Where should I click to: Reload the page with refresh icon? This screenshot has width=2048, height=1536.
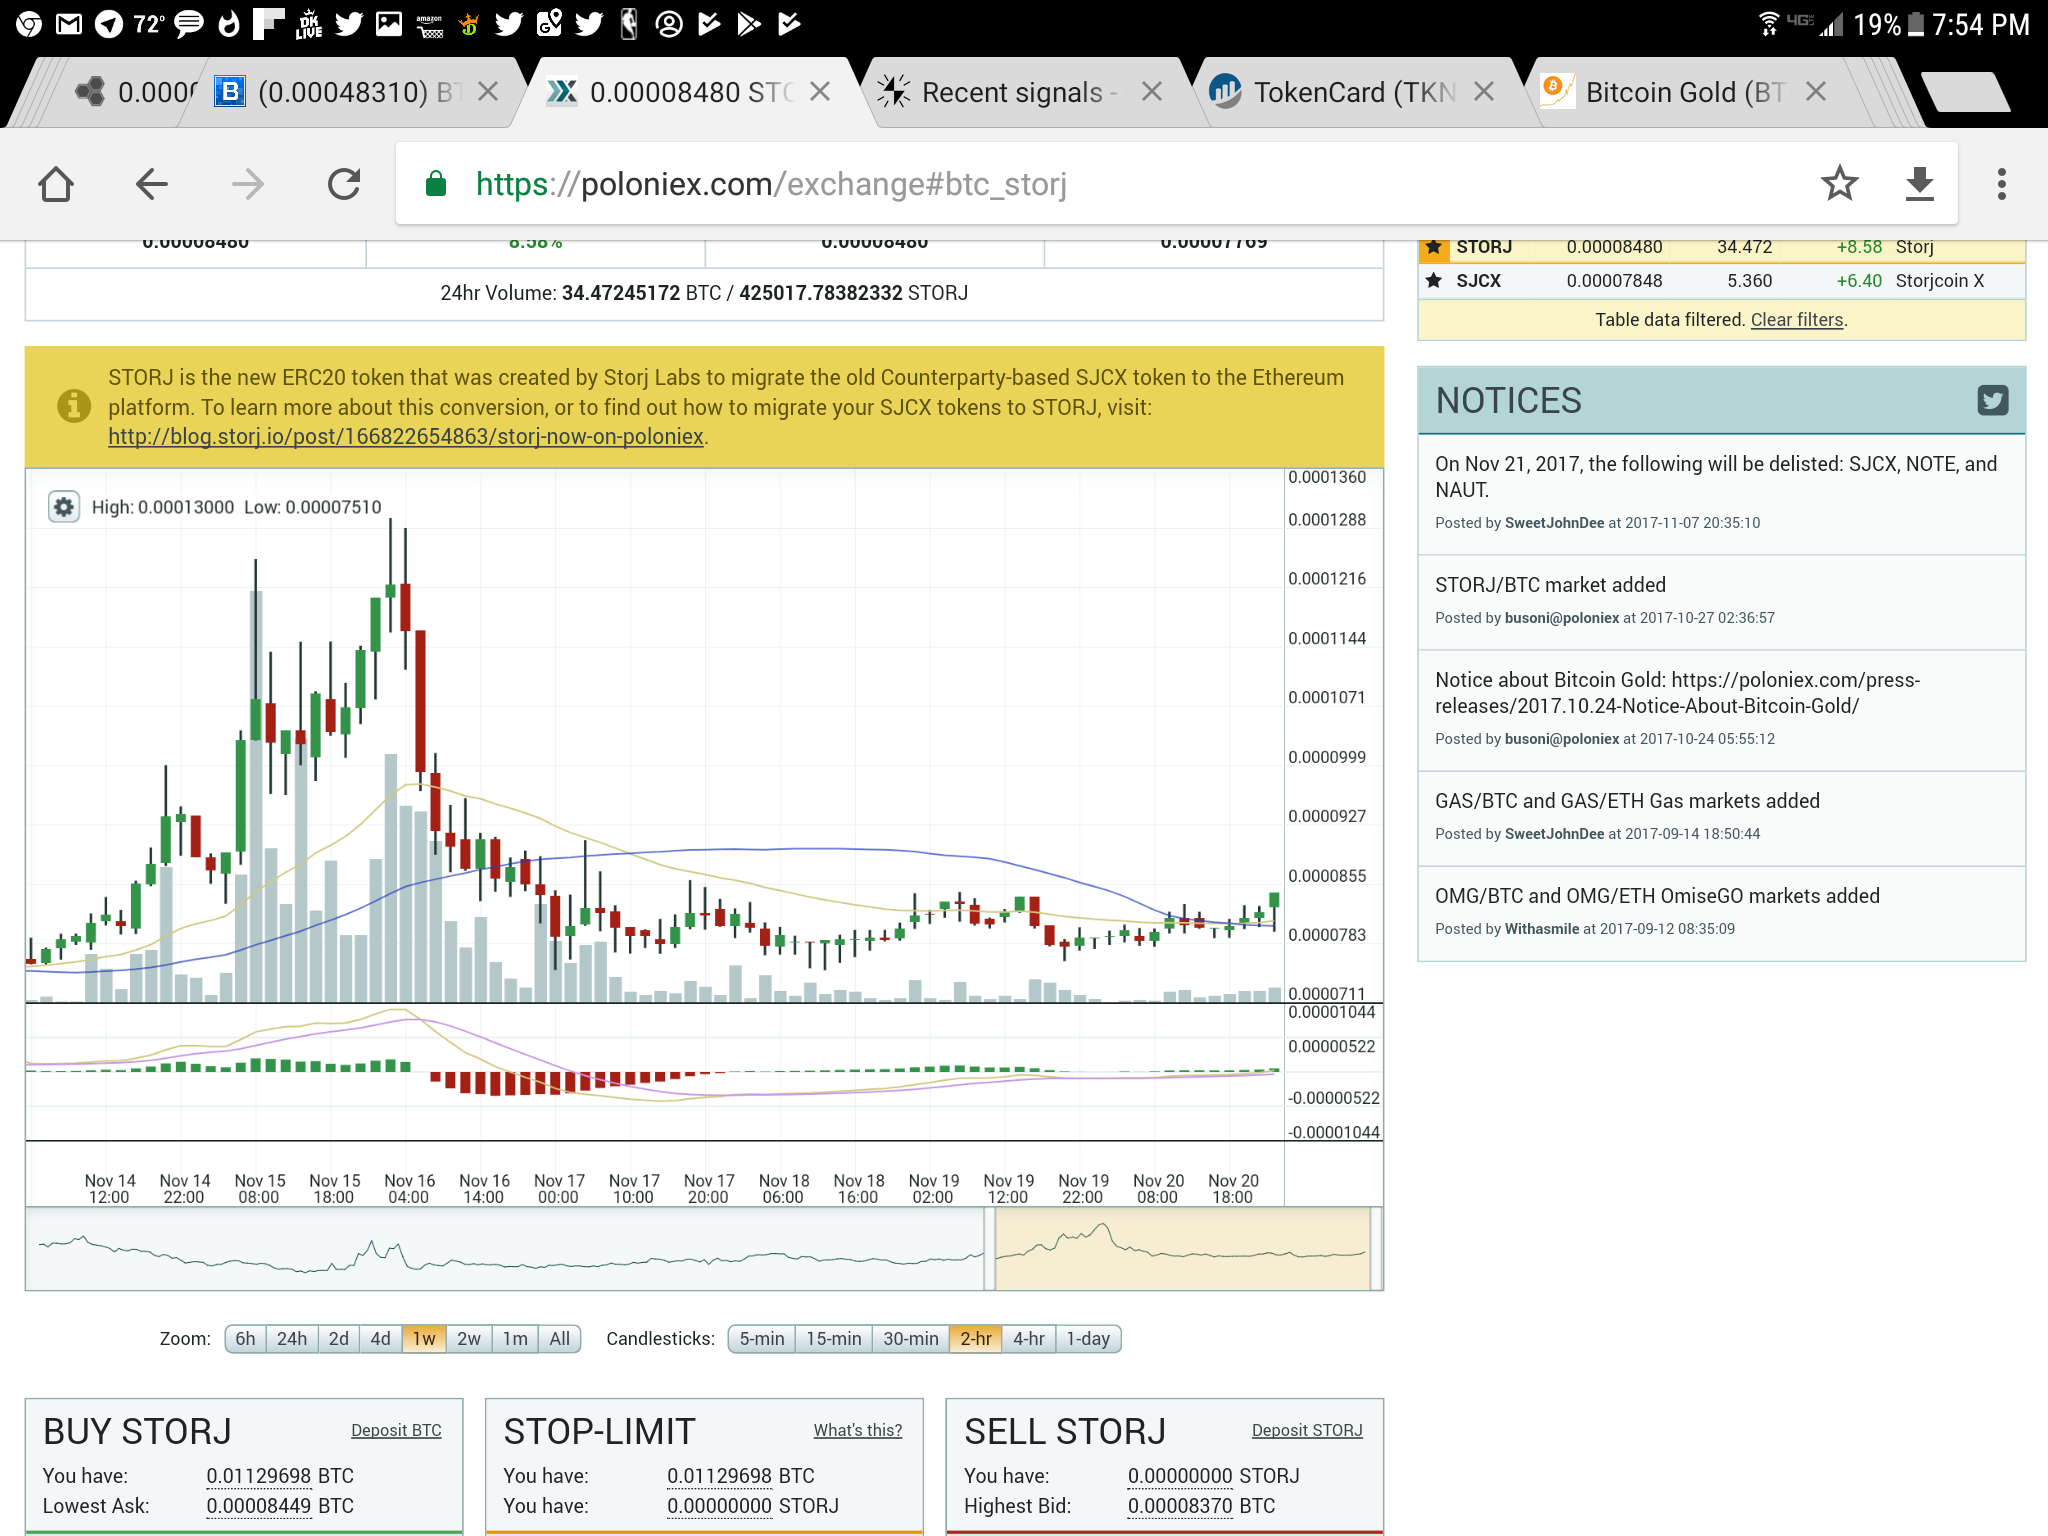[x=344, y=184]
